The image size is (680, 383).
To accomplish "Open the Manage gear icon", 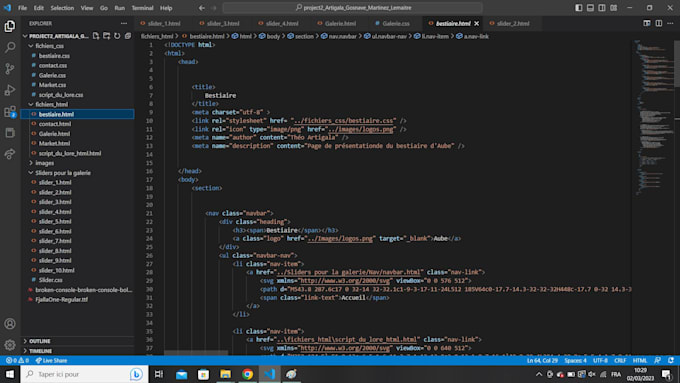I will tap(10, 345).
